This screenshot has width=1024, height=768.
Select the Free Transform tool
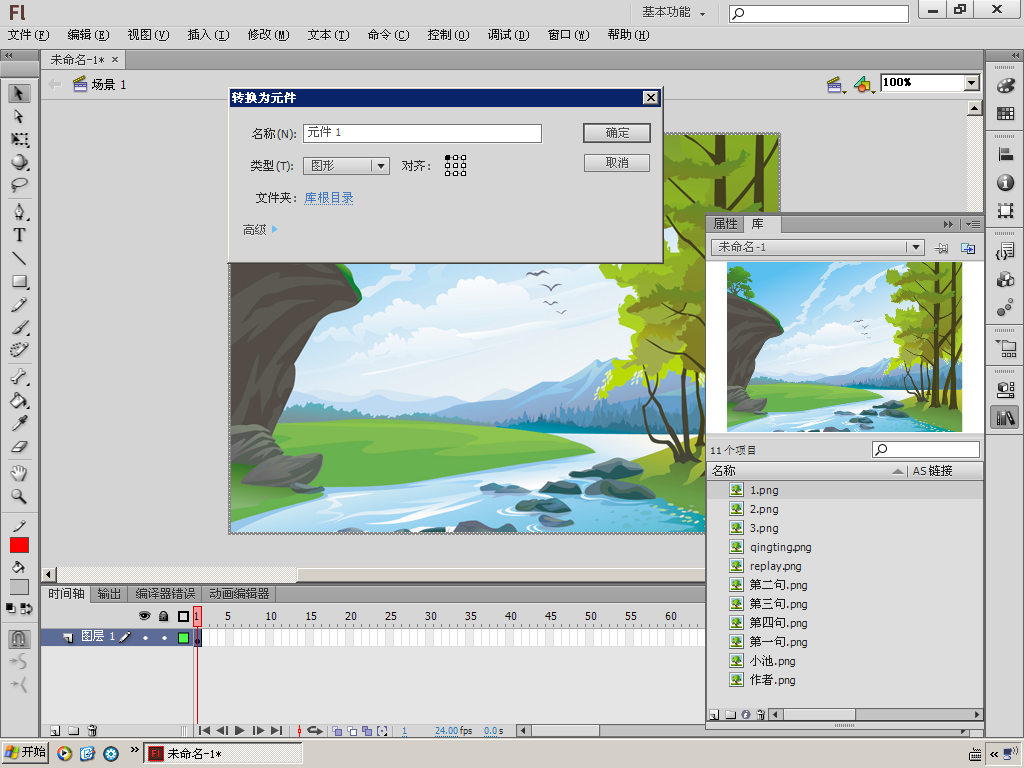(x=19, y=140)
